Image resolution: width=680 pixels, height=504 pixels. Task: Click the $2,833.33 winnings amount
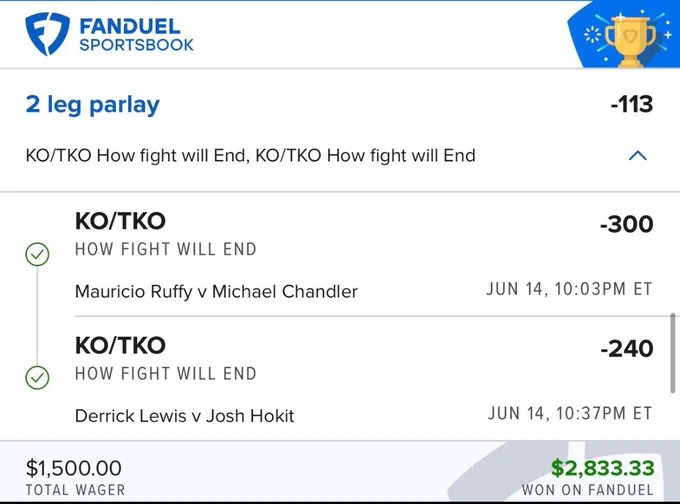click(602, 468)
